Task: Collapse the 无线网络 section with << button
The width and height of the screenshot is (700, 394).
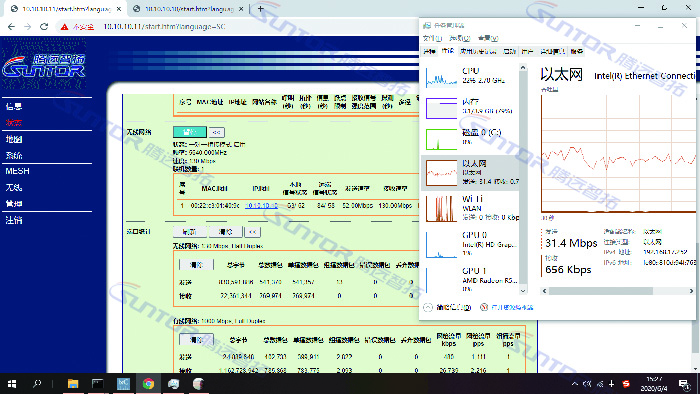Action: pos(217,133)
